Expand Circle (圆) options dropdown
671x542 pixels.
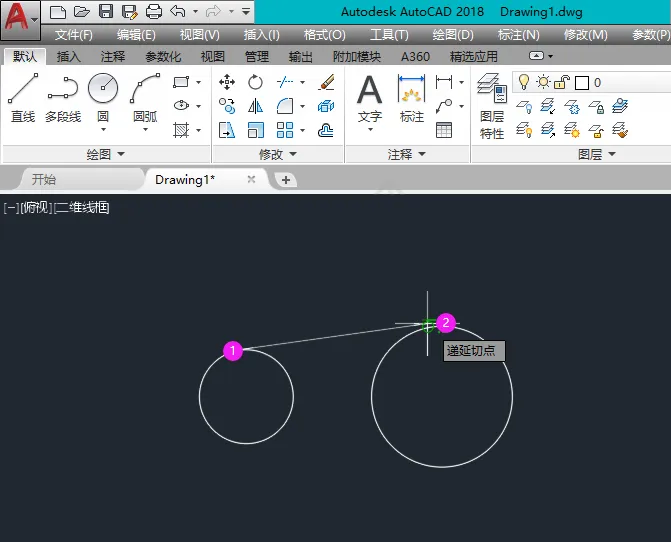point(103,129)
